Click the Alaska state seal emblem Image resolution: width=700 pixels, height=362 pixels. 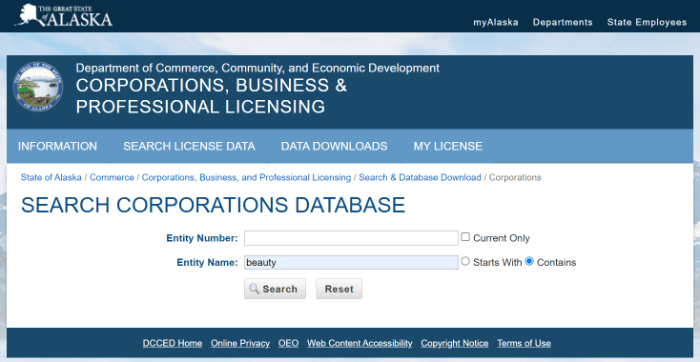click(38, 87)
